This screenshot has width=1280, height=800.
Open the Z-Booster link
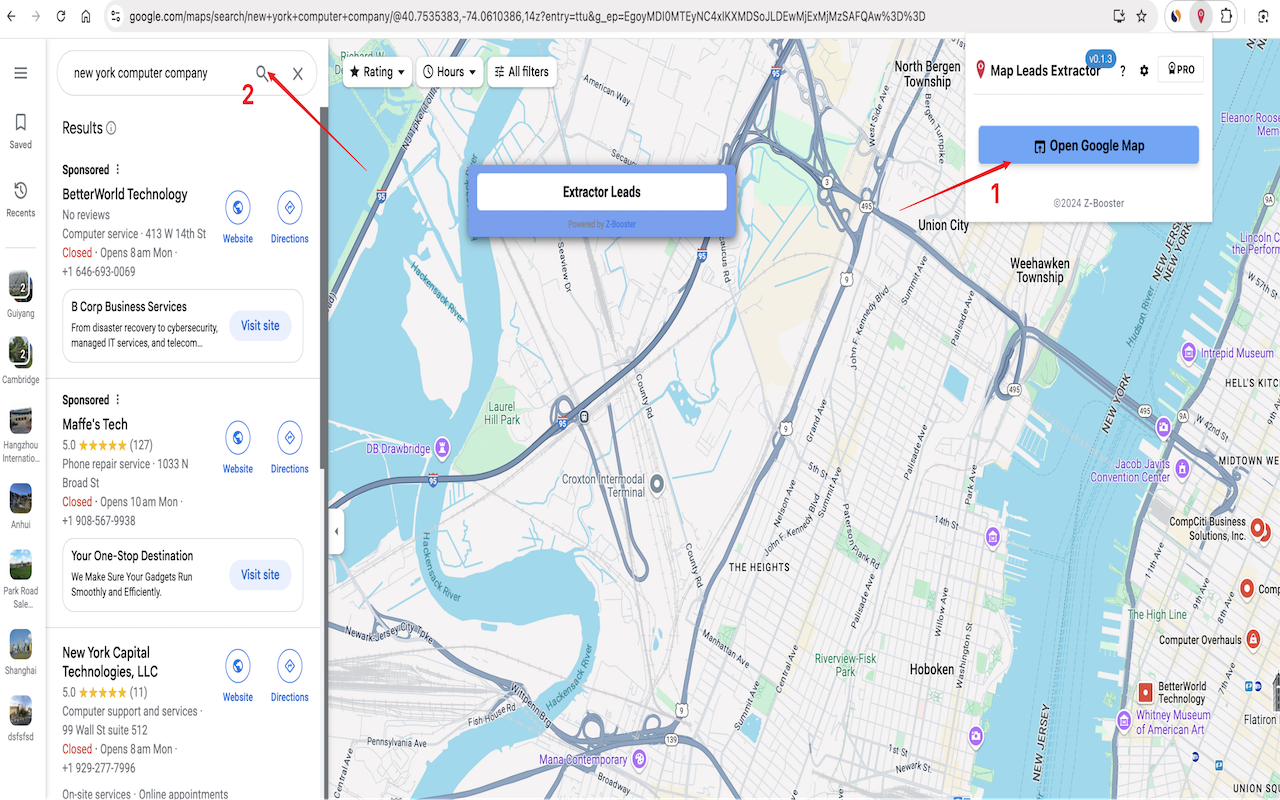[621, 224]
